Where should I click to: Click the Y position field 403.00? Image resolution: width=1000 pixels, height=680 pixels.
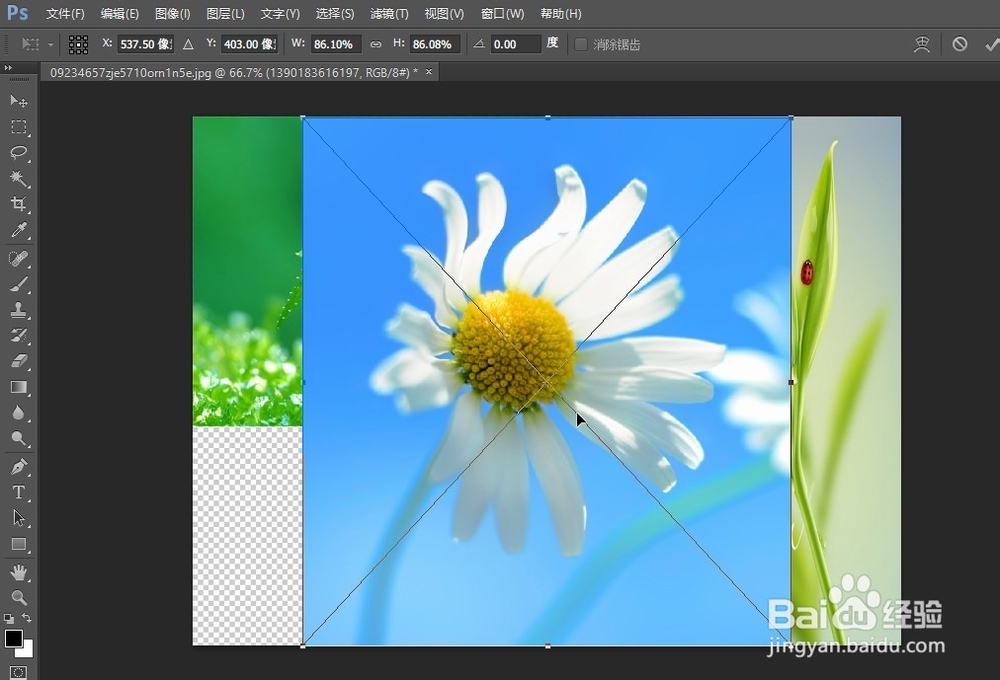point(249,44)
